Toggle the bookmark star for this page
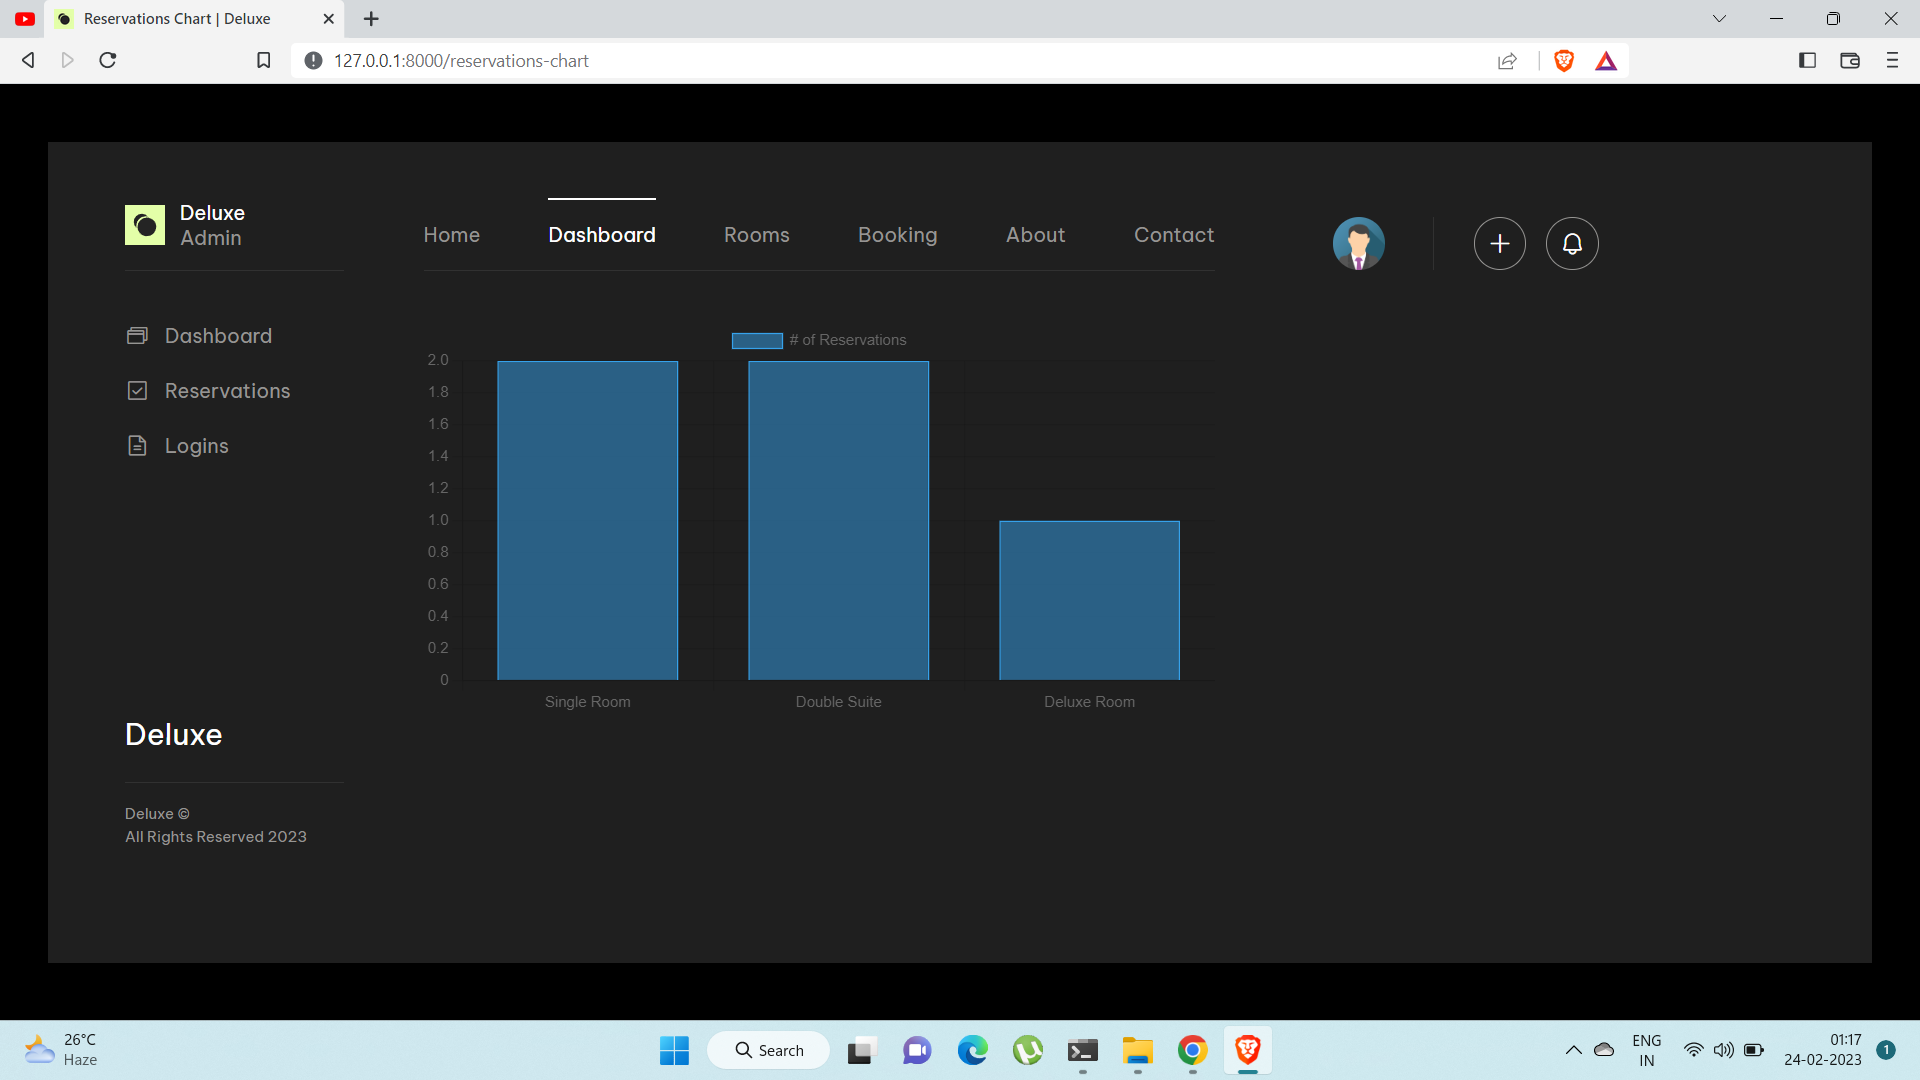The image size is (1920, 1080). point(263,60)
